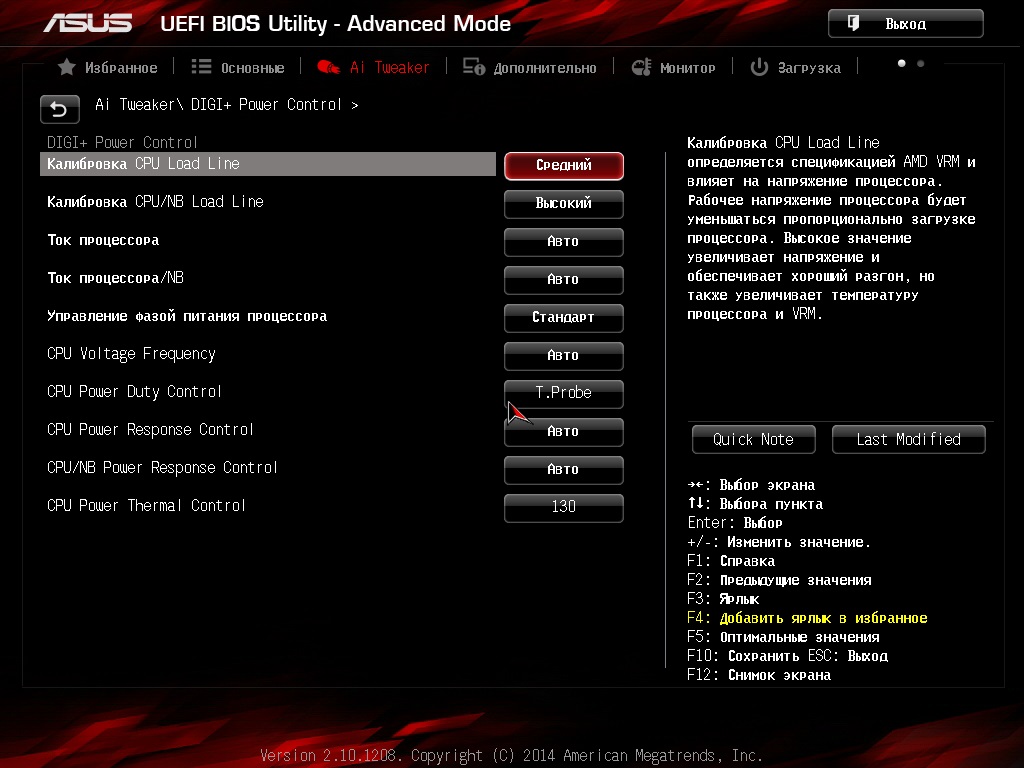Click the DIGI+ Power Control section header

[x=122, y=142]
